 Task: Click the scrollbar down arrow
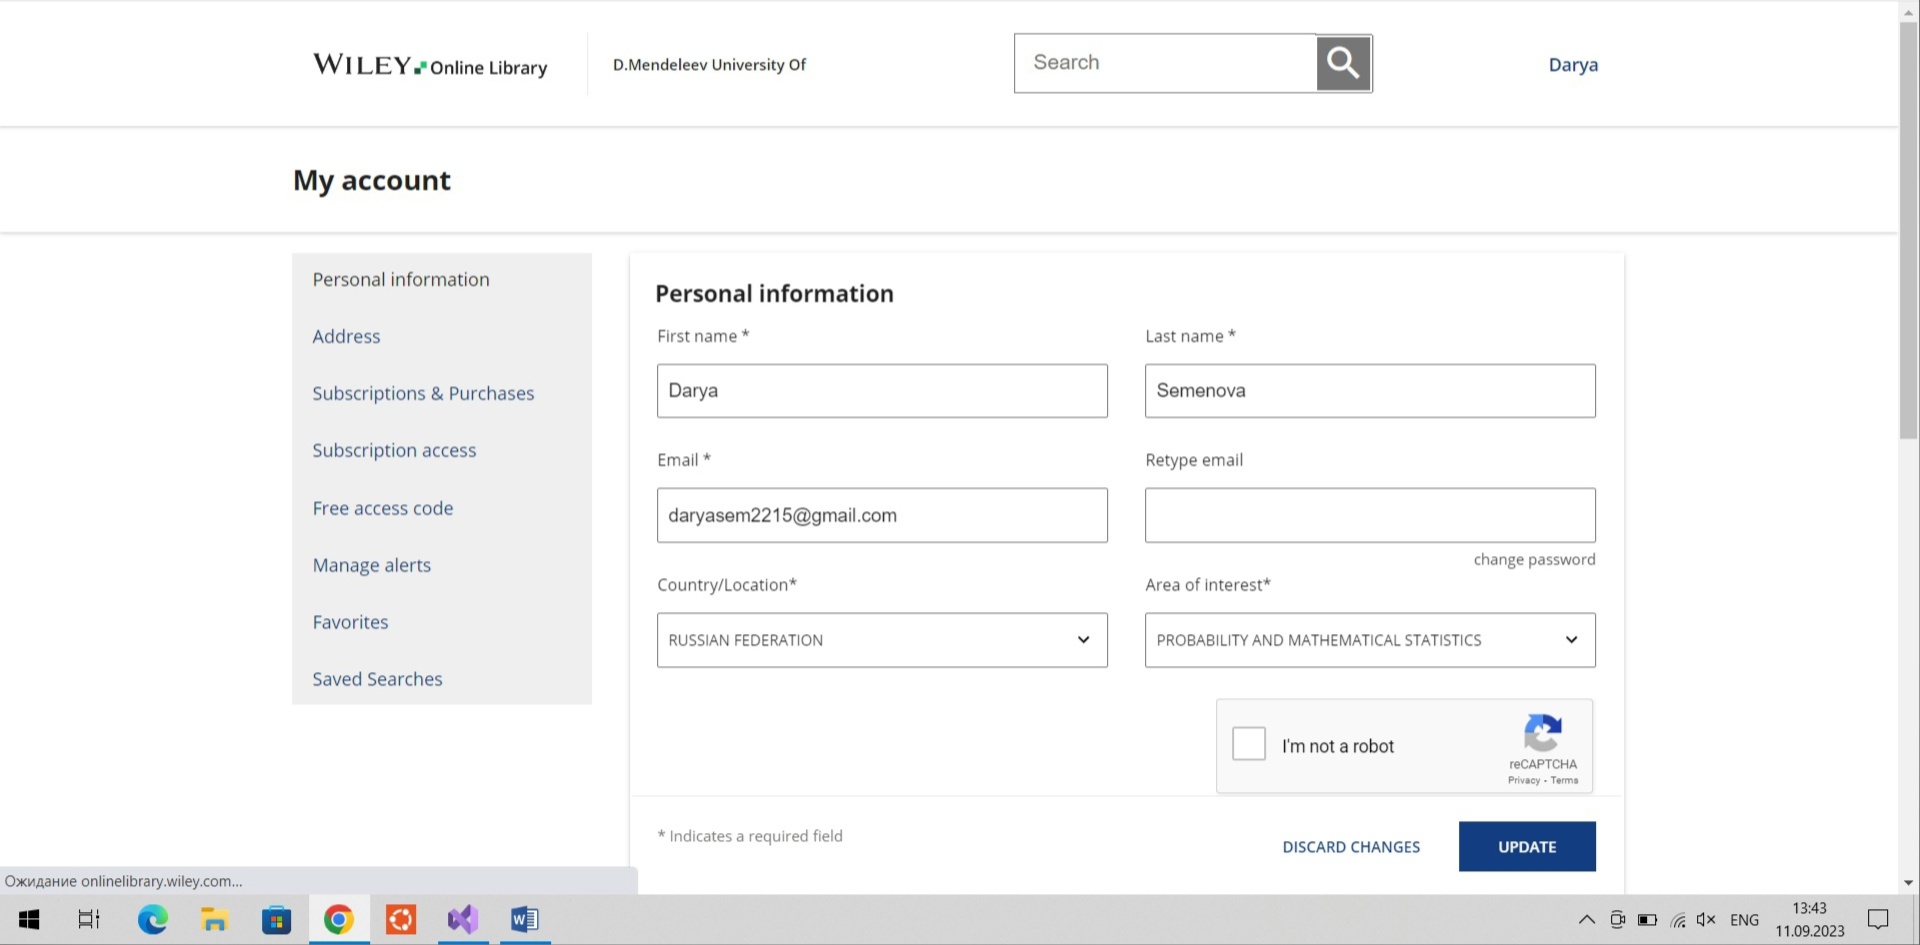pyautogui.click(x=1909, y=883)
